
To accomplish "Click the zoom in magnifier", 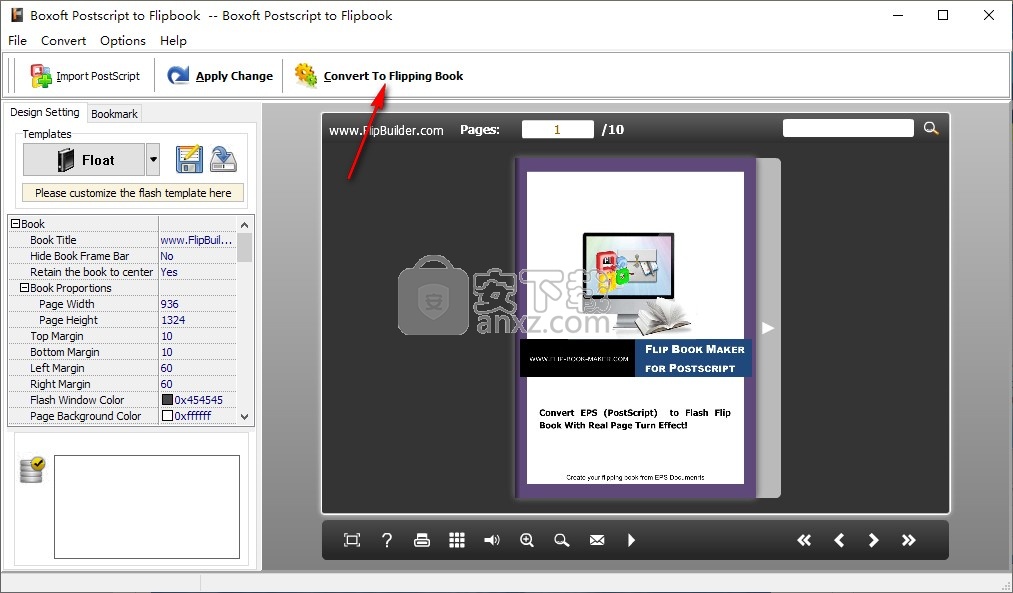I will point(527,540).
